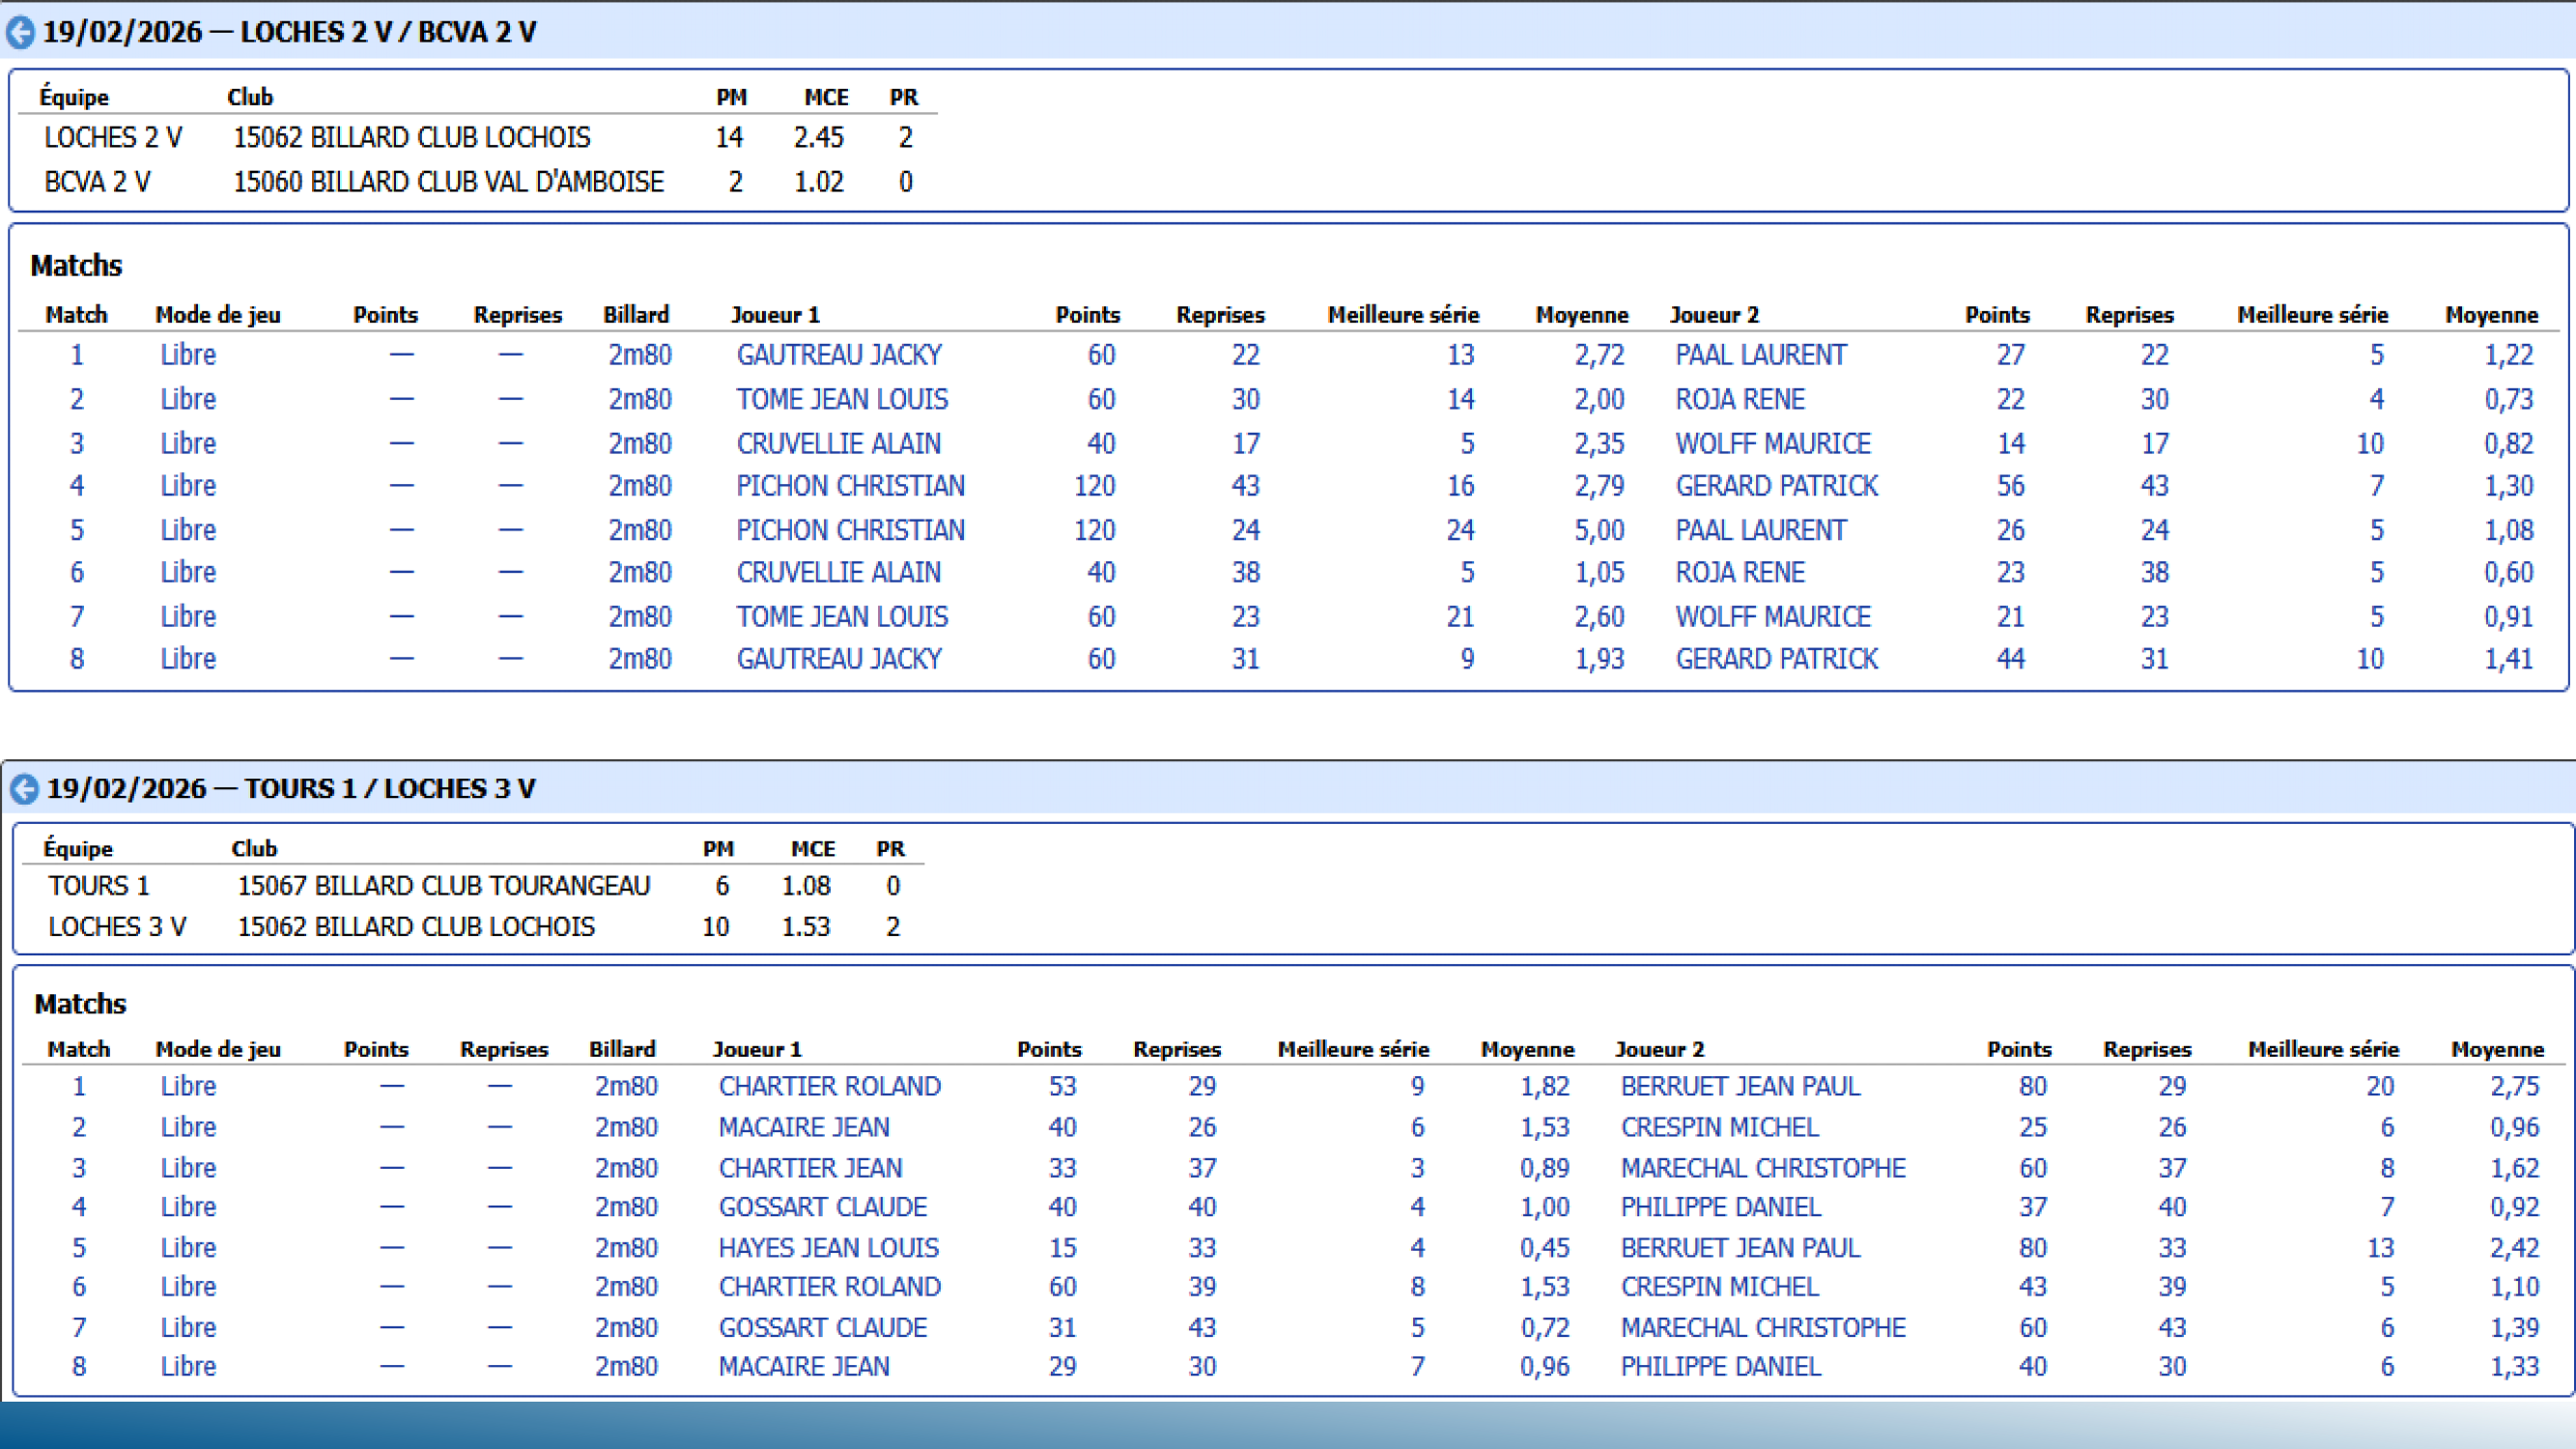Image resolution: width=2576 pixels, height=1449 pixels.
Task: Click the 2m80 billard entry in match 4
Action: click(640, 486)
